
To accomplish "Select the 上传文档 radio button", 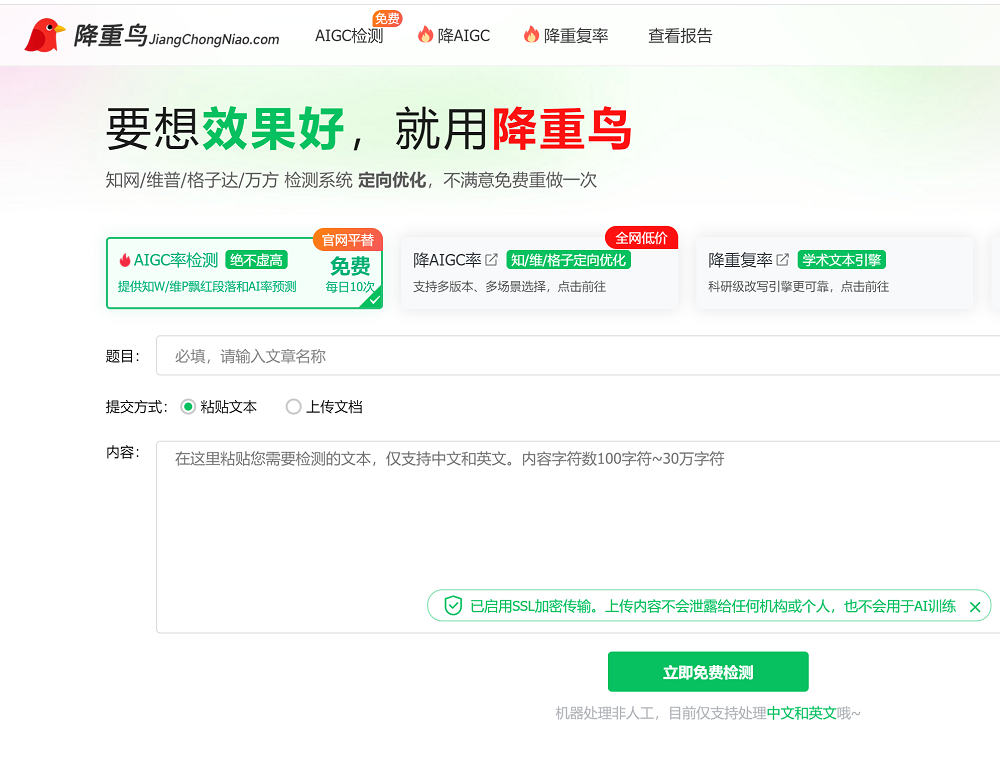I will coord(293,406).
